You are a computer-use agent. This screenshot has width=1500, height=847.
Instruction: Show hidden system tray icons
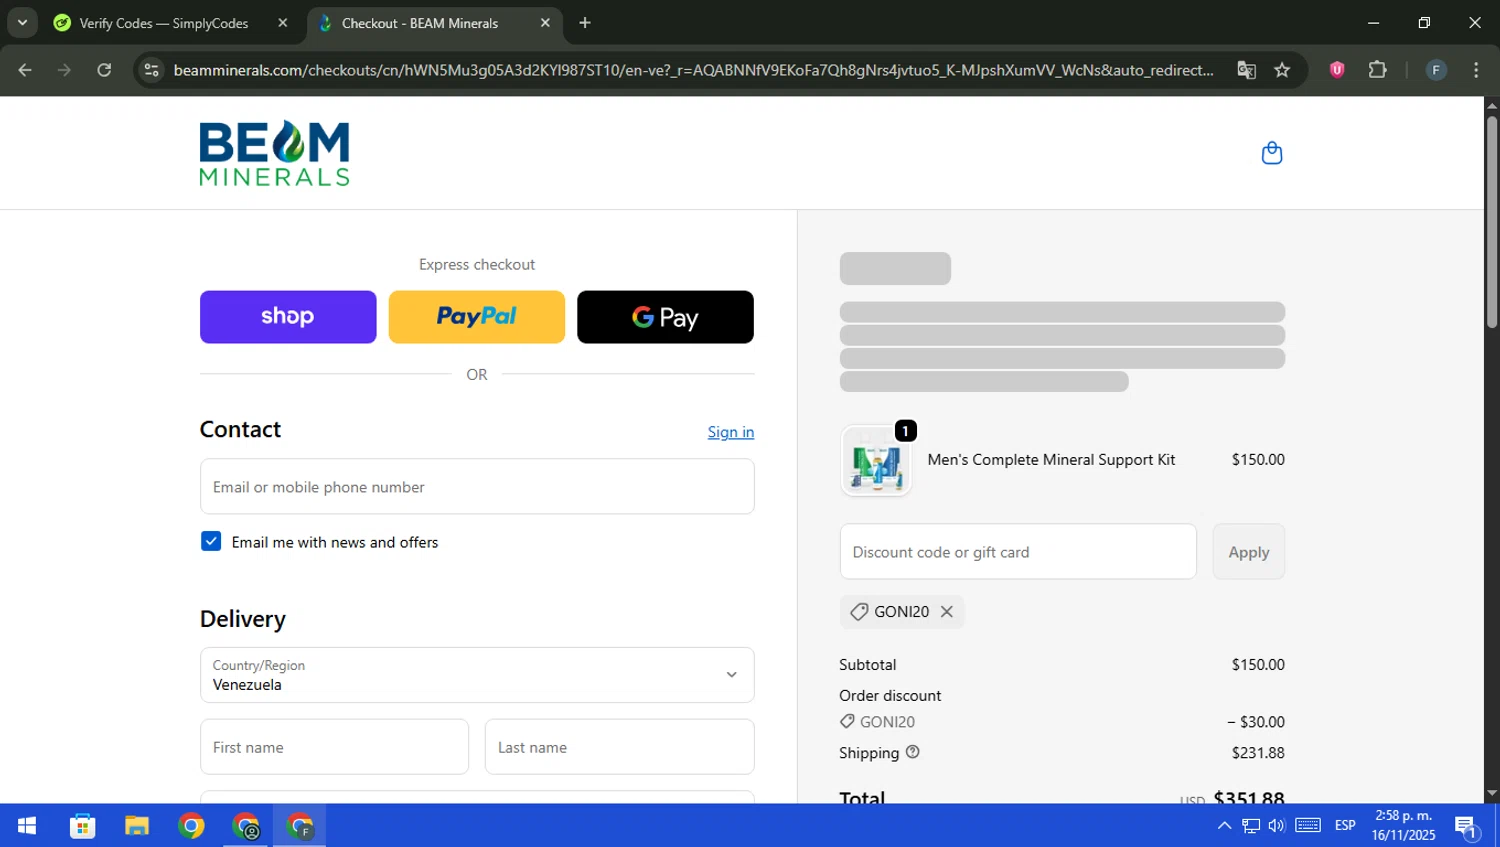1224,826
